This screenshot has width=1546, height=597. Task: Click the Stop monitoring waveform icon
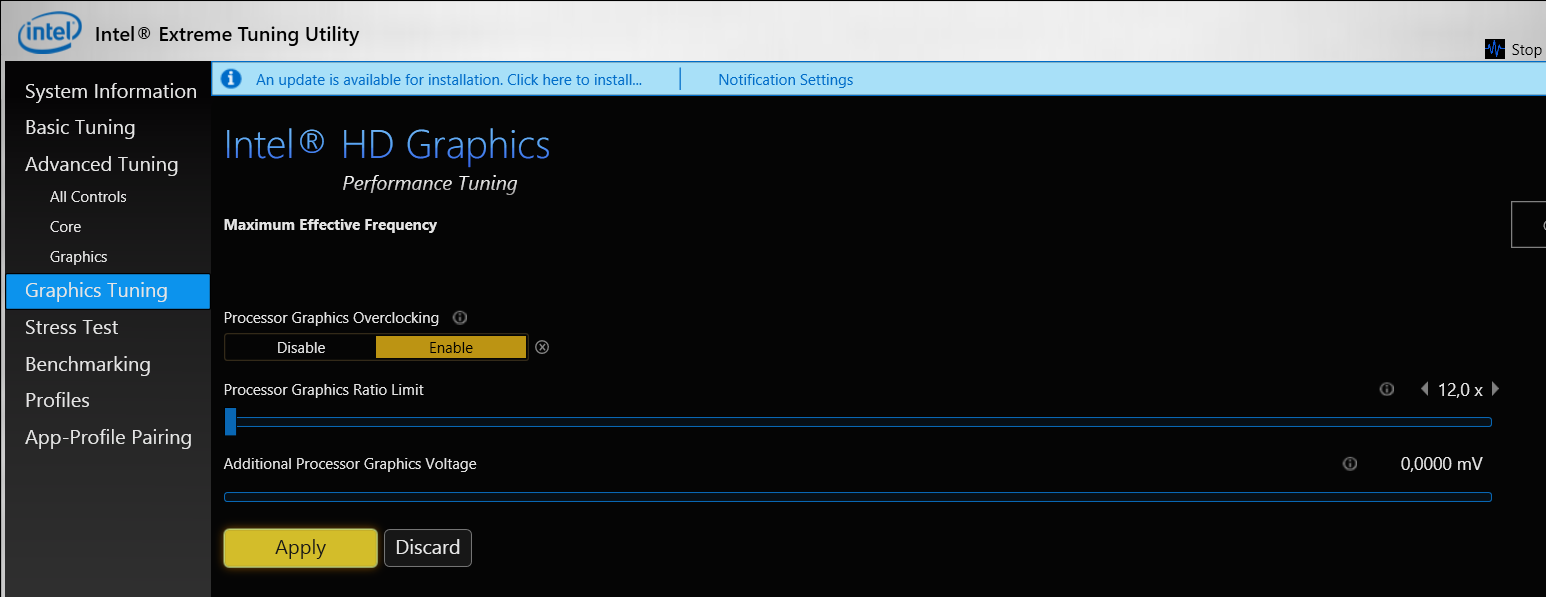[x=1495, y=49]
